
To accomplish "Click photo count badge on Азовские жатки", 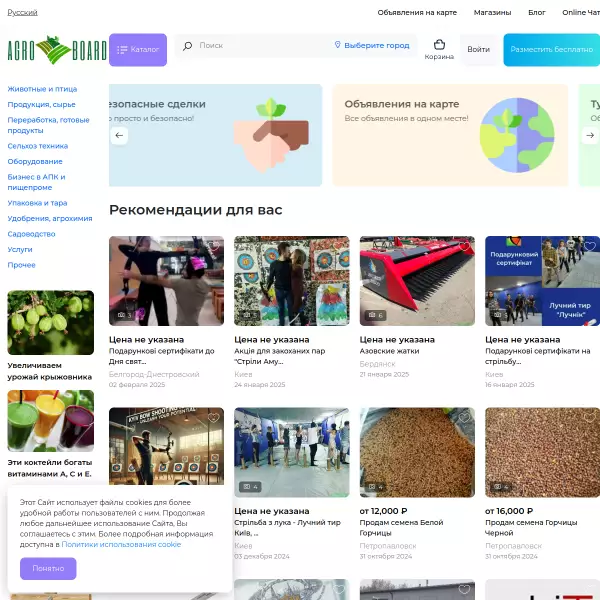I will (x=375, y=315).
